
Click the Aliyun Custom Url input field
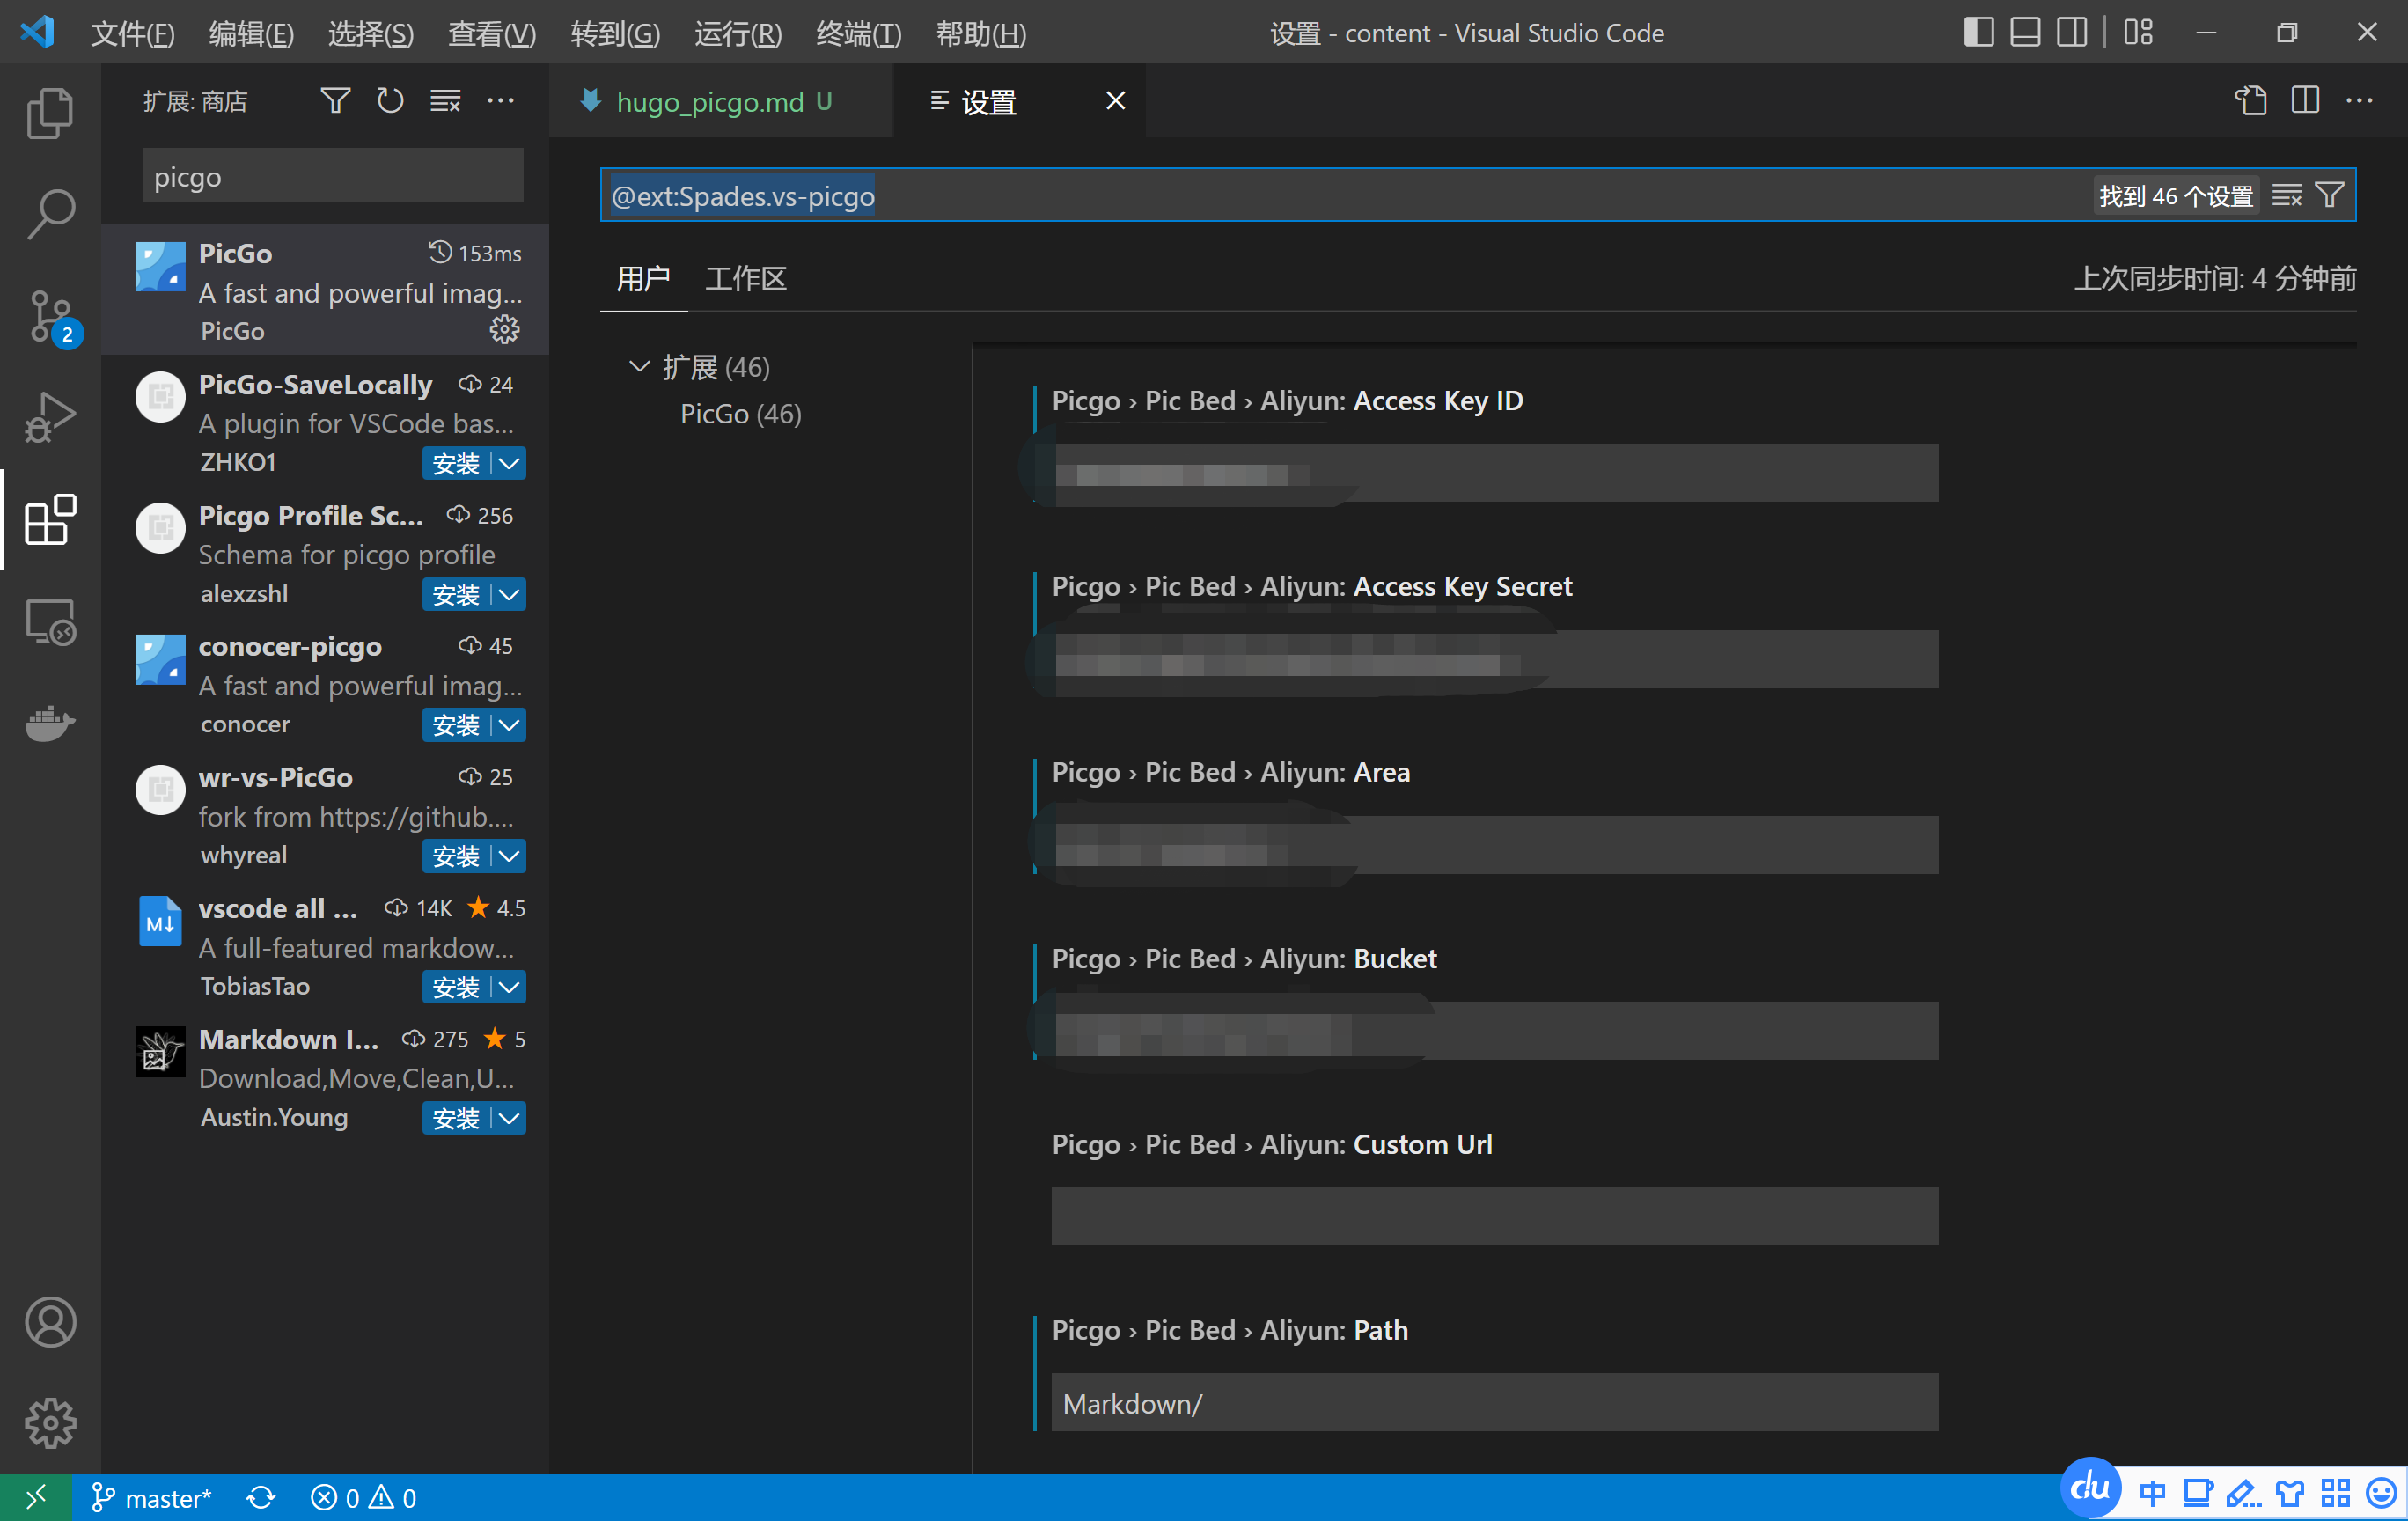coord(1494,1216)
